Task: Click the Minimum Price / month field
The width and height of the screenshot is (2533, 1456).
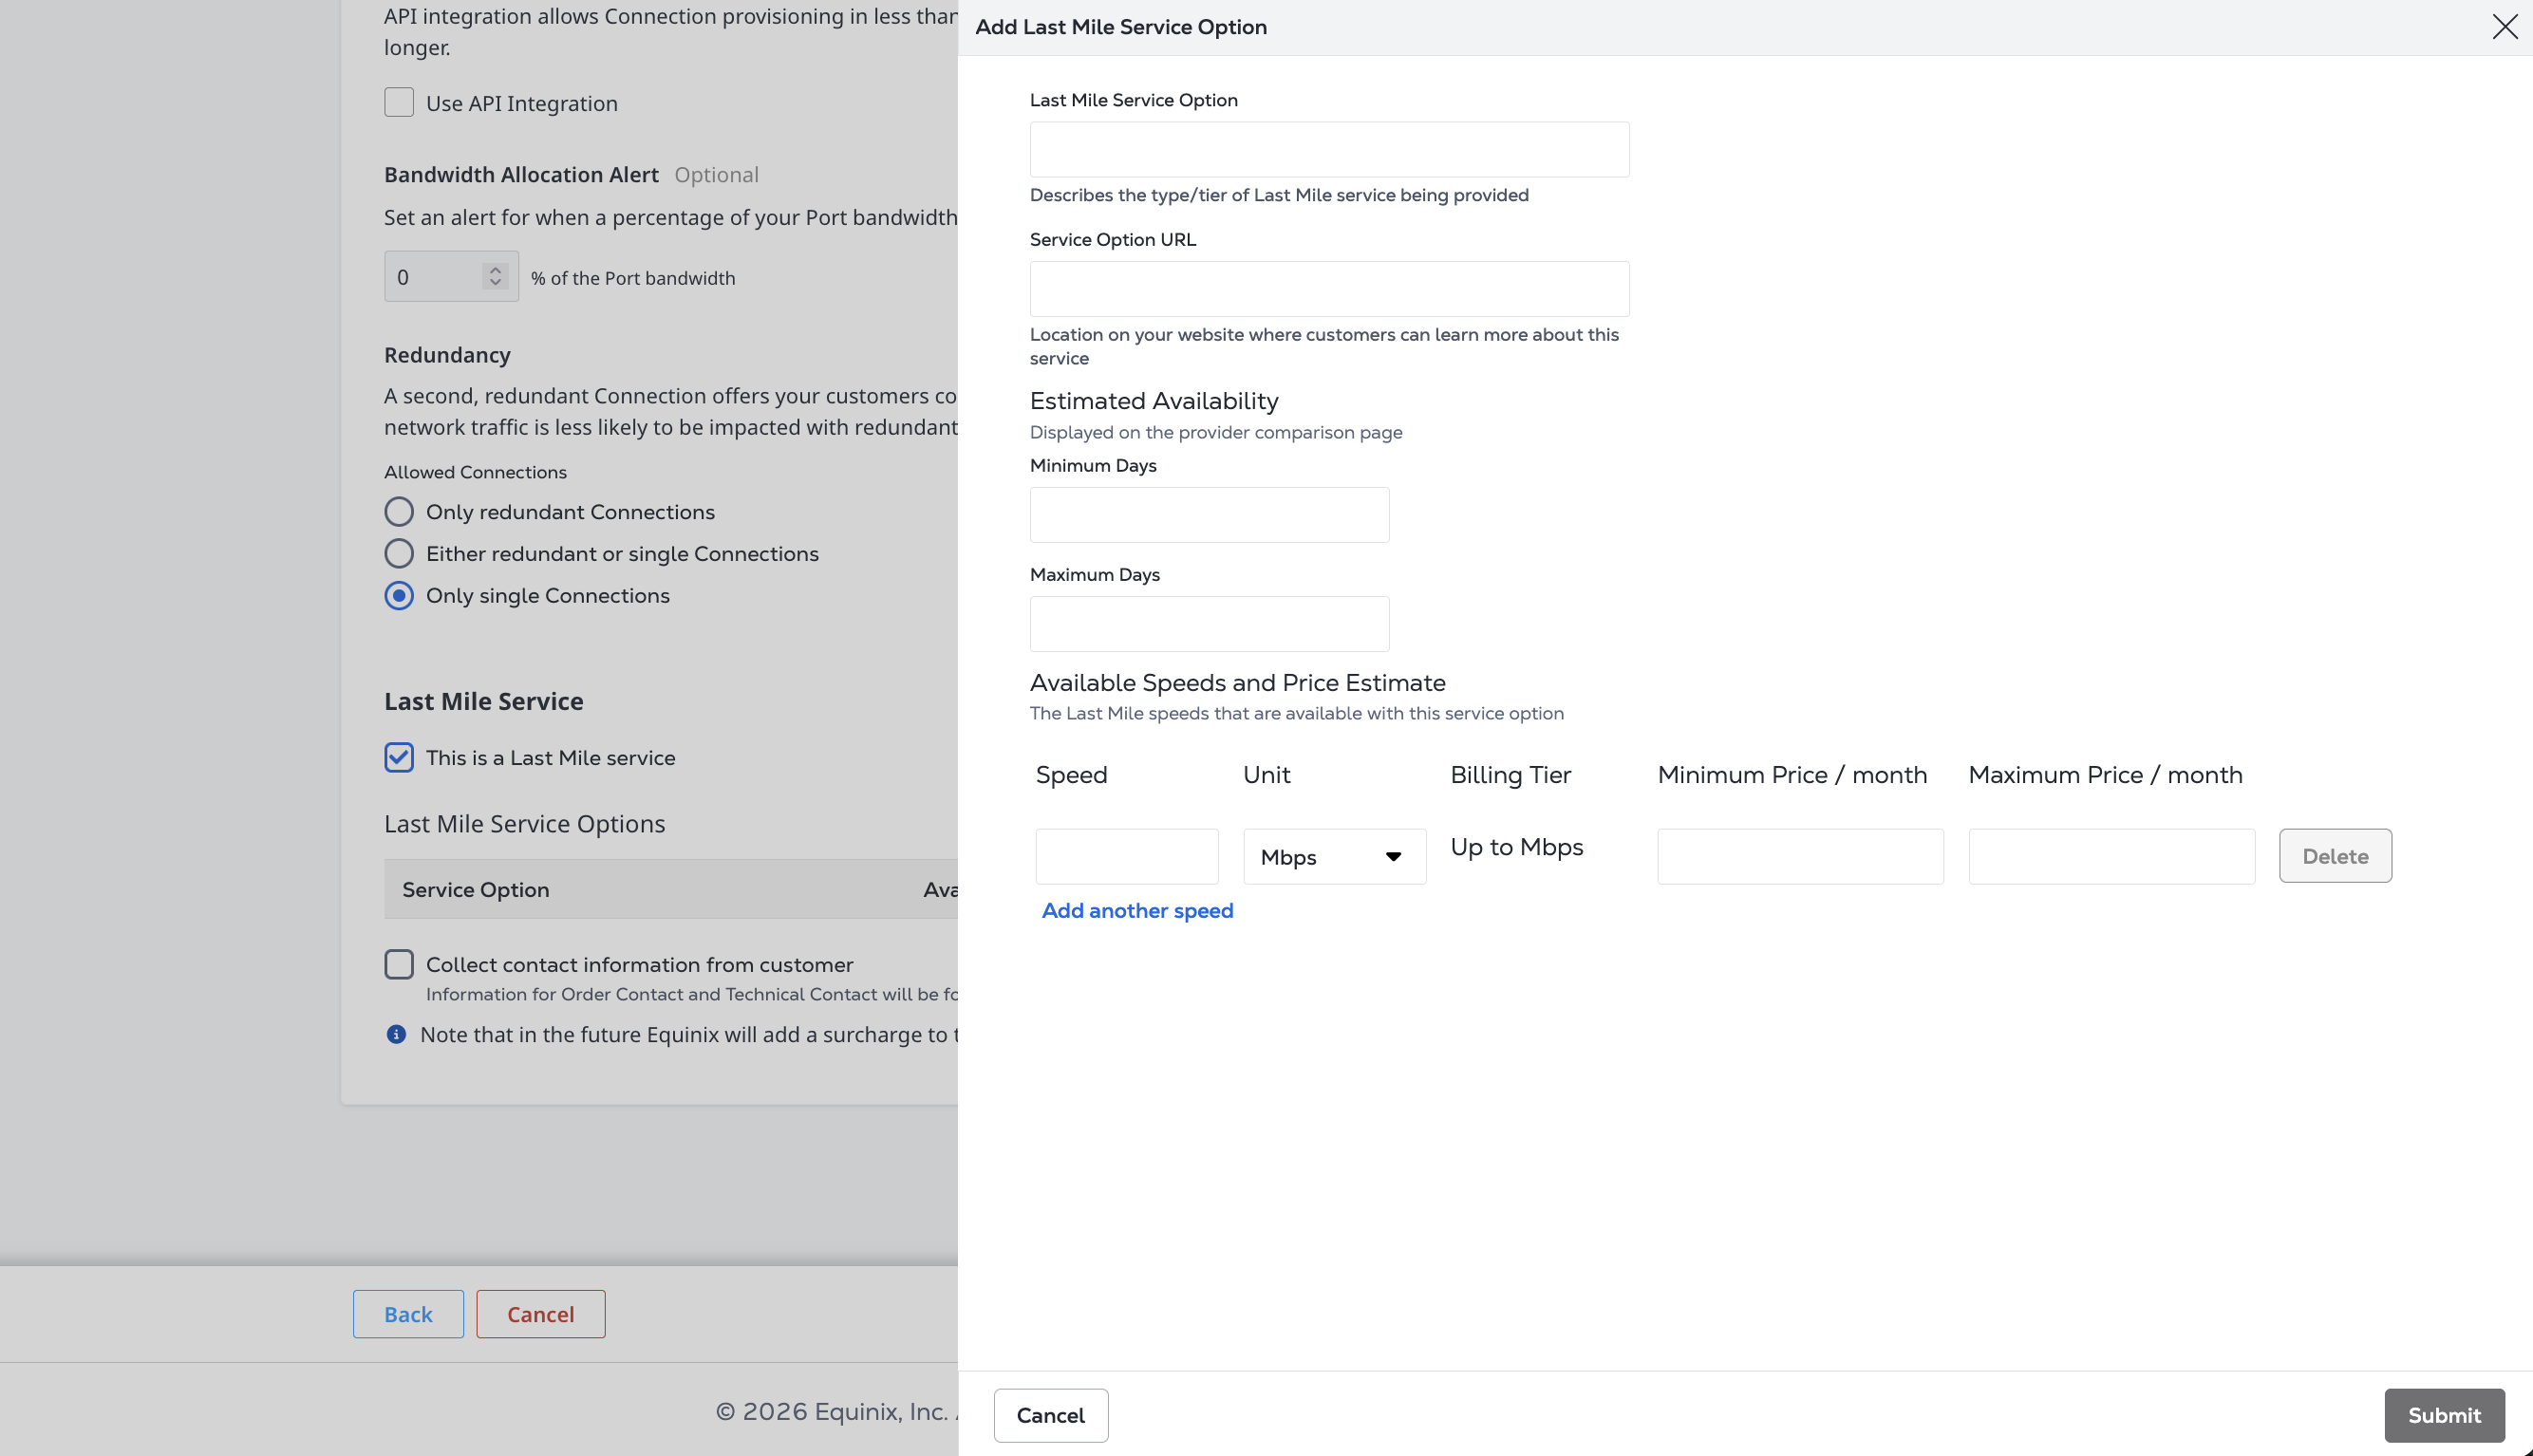Action: [1800, 856]
